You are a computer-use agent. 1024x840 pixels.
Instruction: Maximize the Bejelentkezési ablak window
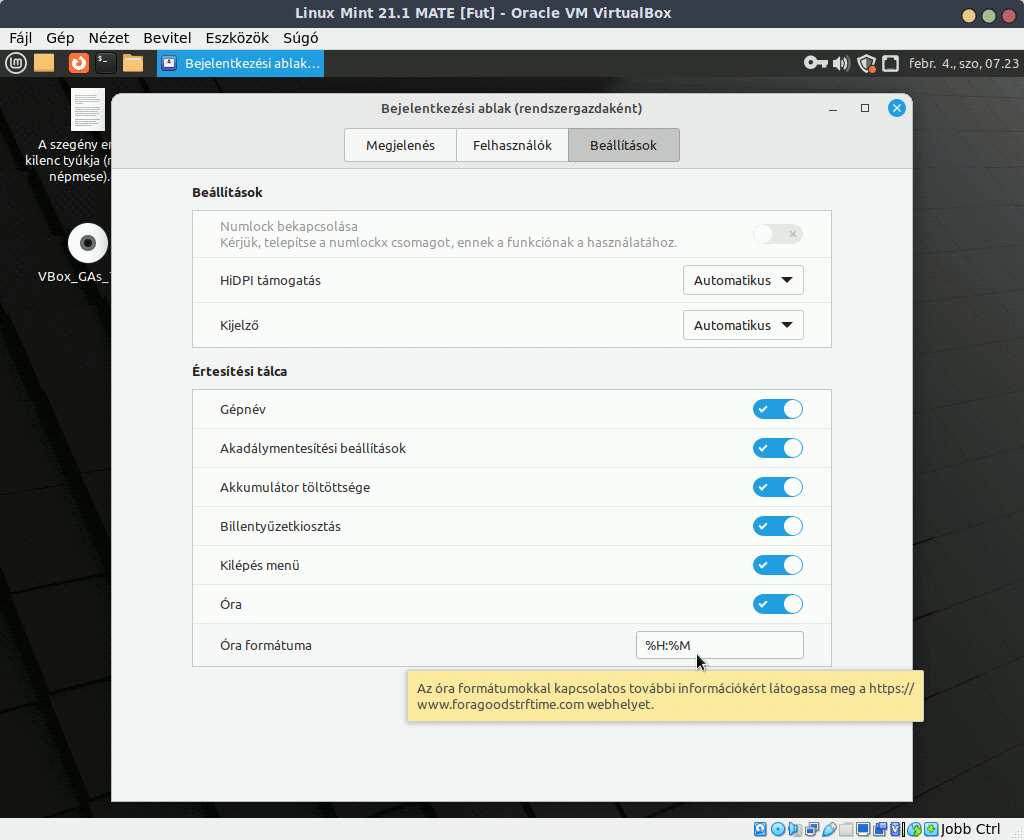865,108
